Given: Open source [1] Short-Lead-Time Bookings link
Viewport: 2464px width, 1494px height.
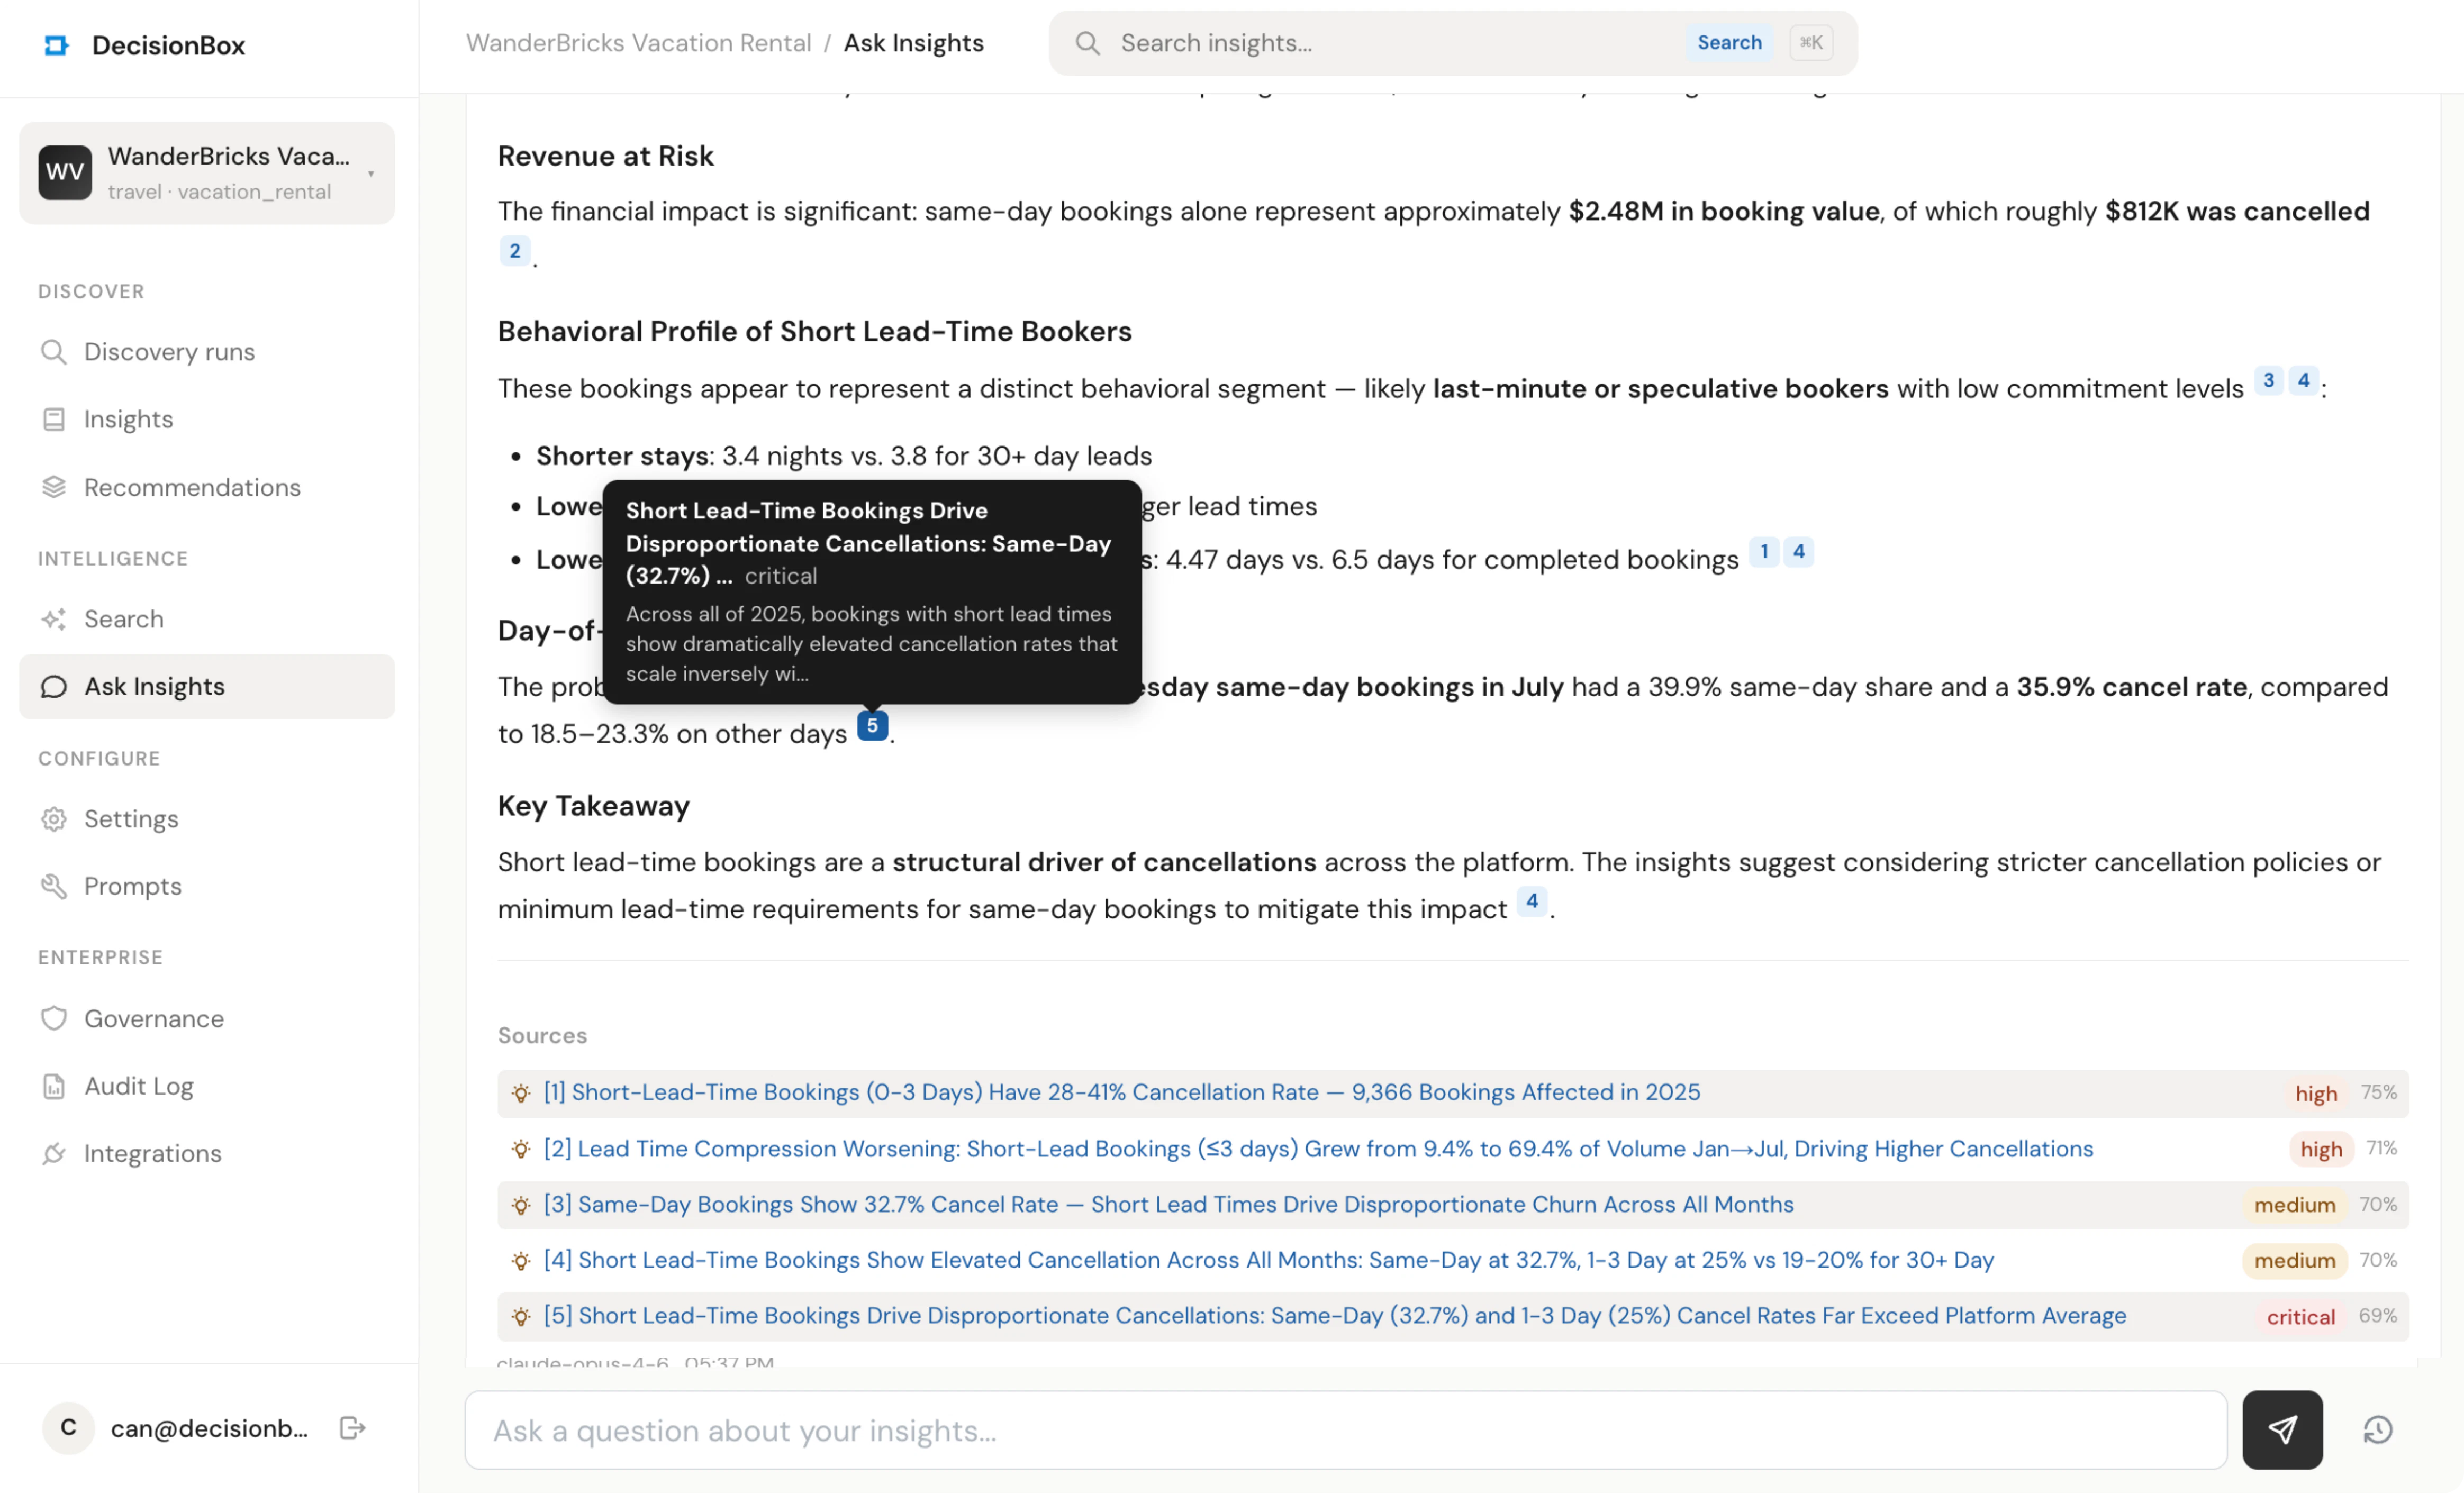Looking at the screenshot, I should point(1120,1092).
